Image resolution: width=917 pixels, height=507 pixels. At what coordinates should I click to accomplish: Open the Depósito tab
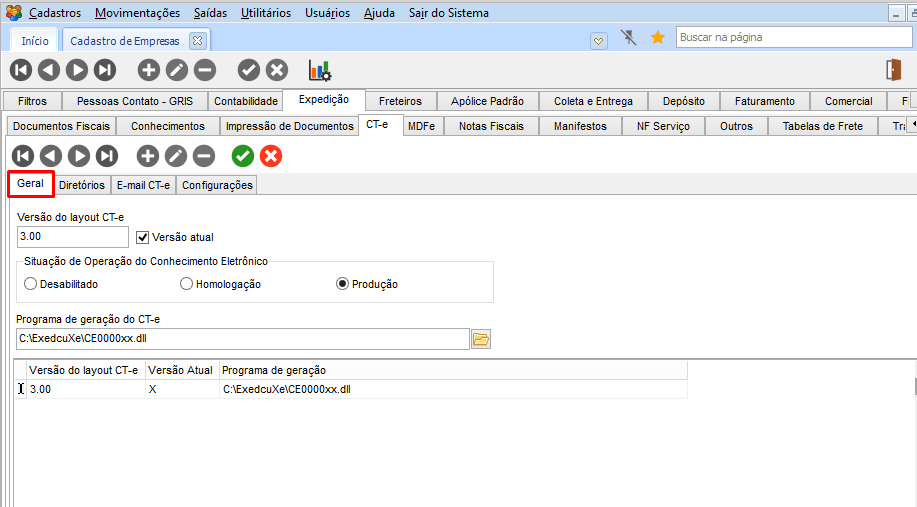[x=684, y=101]
